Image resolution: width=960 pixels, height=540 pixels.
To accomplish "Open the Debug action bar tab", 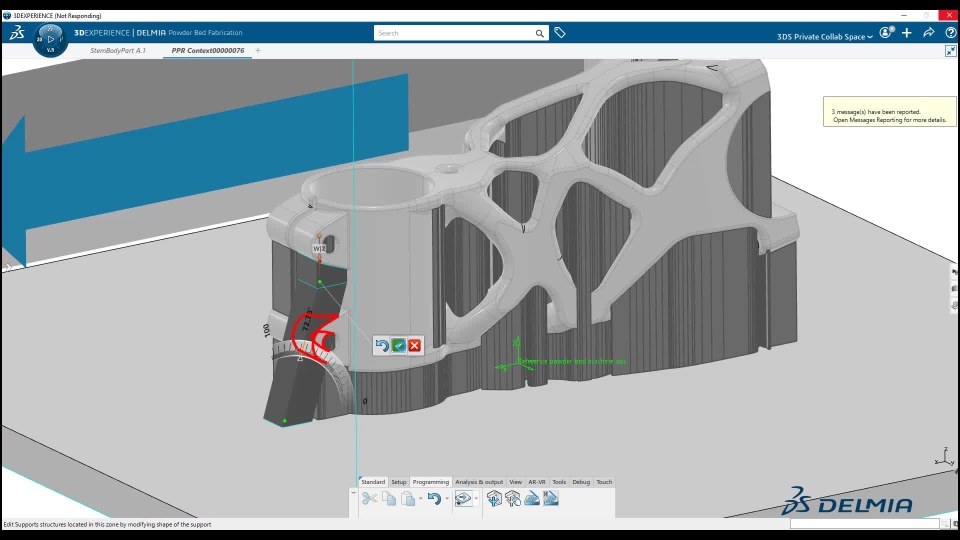I will (x=581, y=482).
